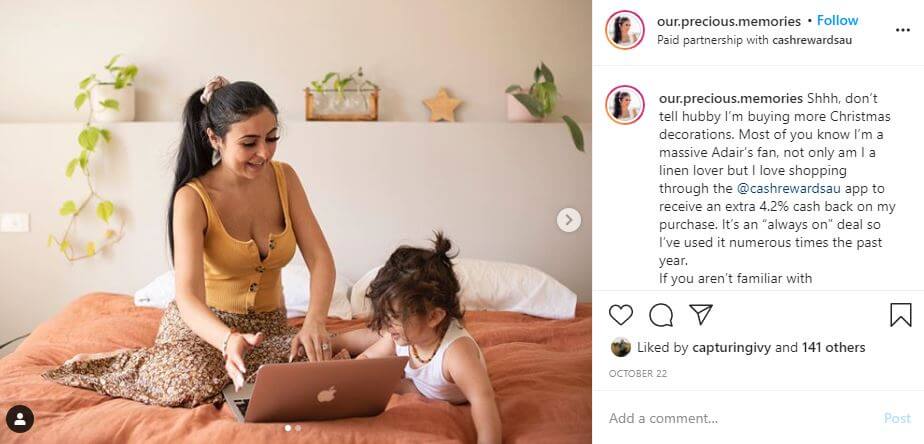Select second carousel dot indicator
Image resolution: width=924 pixels, height=444 pixels.
click(x=298, y=428)
